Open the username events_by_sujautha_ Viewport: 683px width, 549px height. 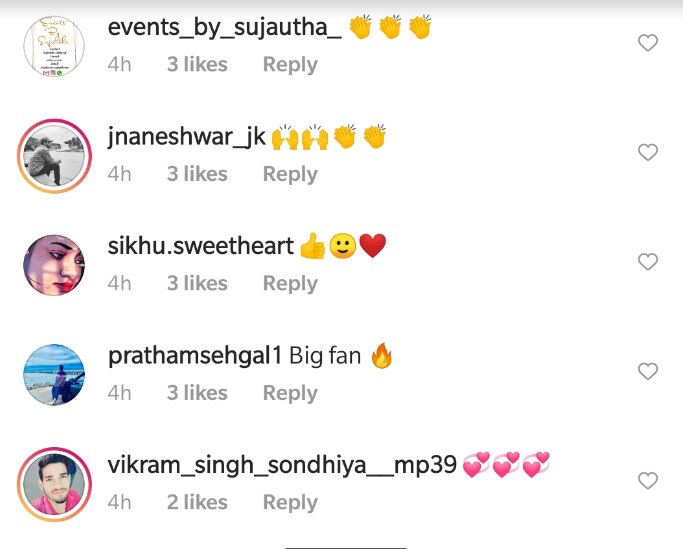(224, 28)
